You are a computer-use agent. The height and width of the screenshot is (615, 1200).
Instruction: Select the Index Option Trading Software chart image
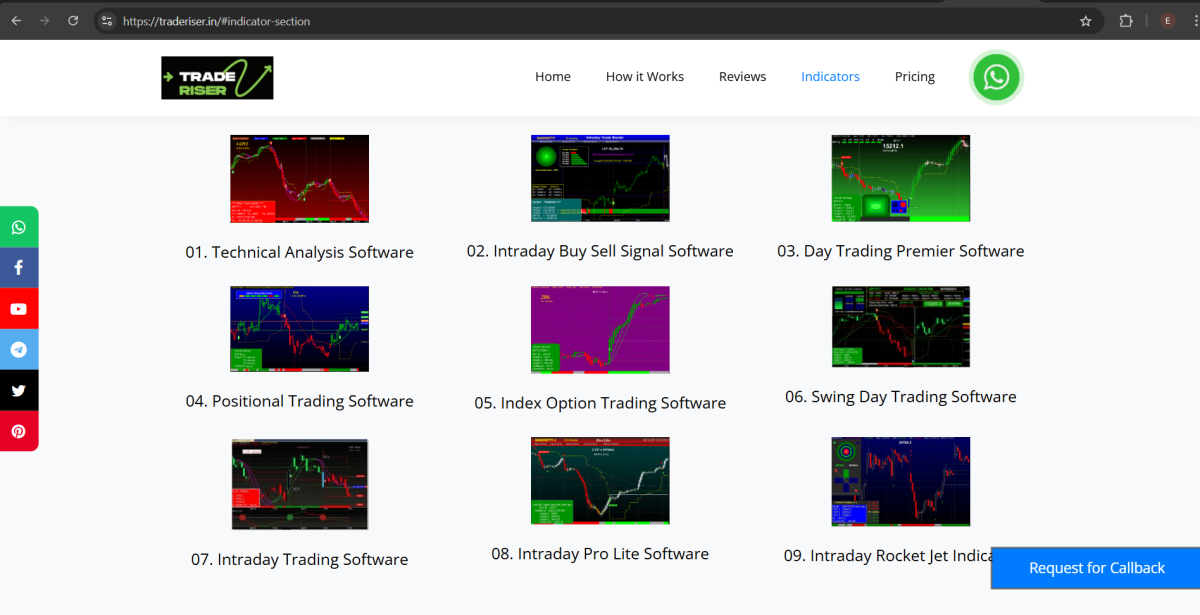click(x=599, y=330)
